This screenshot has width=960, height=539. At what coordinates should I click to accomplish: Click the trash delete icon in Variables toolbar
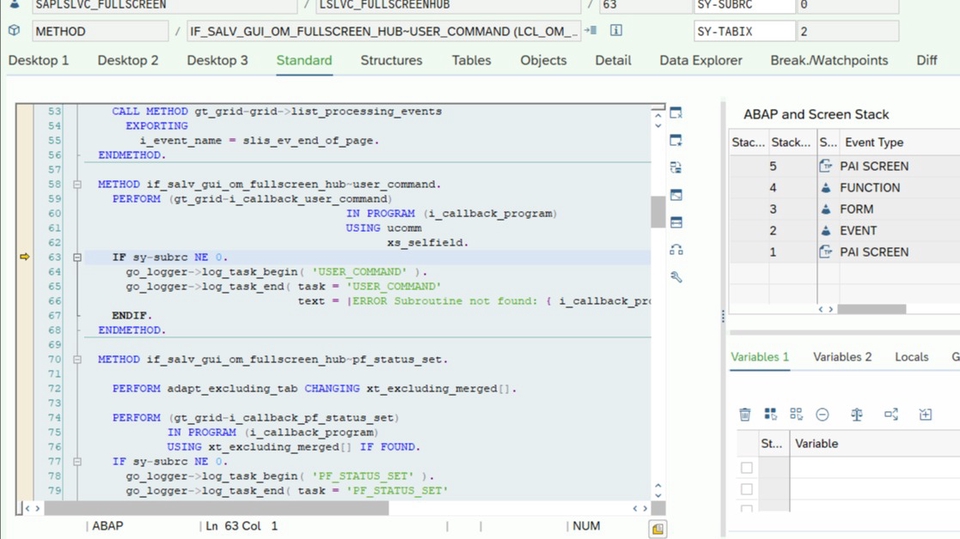pyautogui.click(x=744, y=415)
